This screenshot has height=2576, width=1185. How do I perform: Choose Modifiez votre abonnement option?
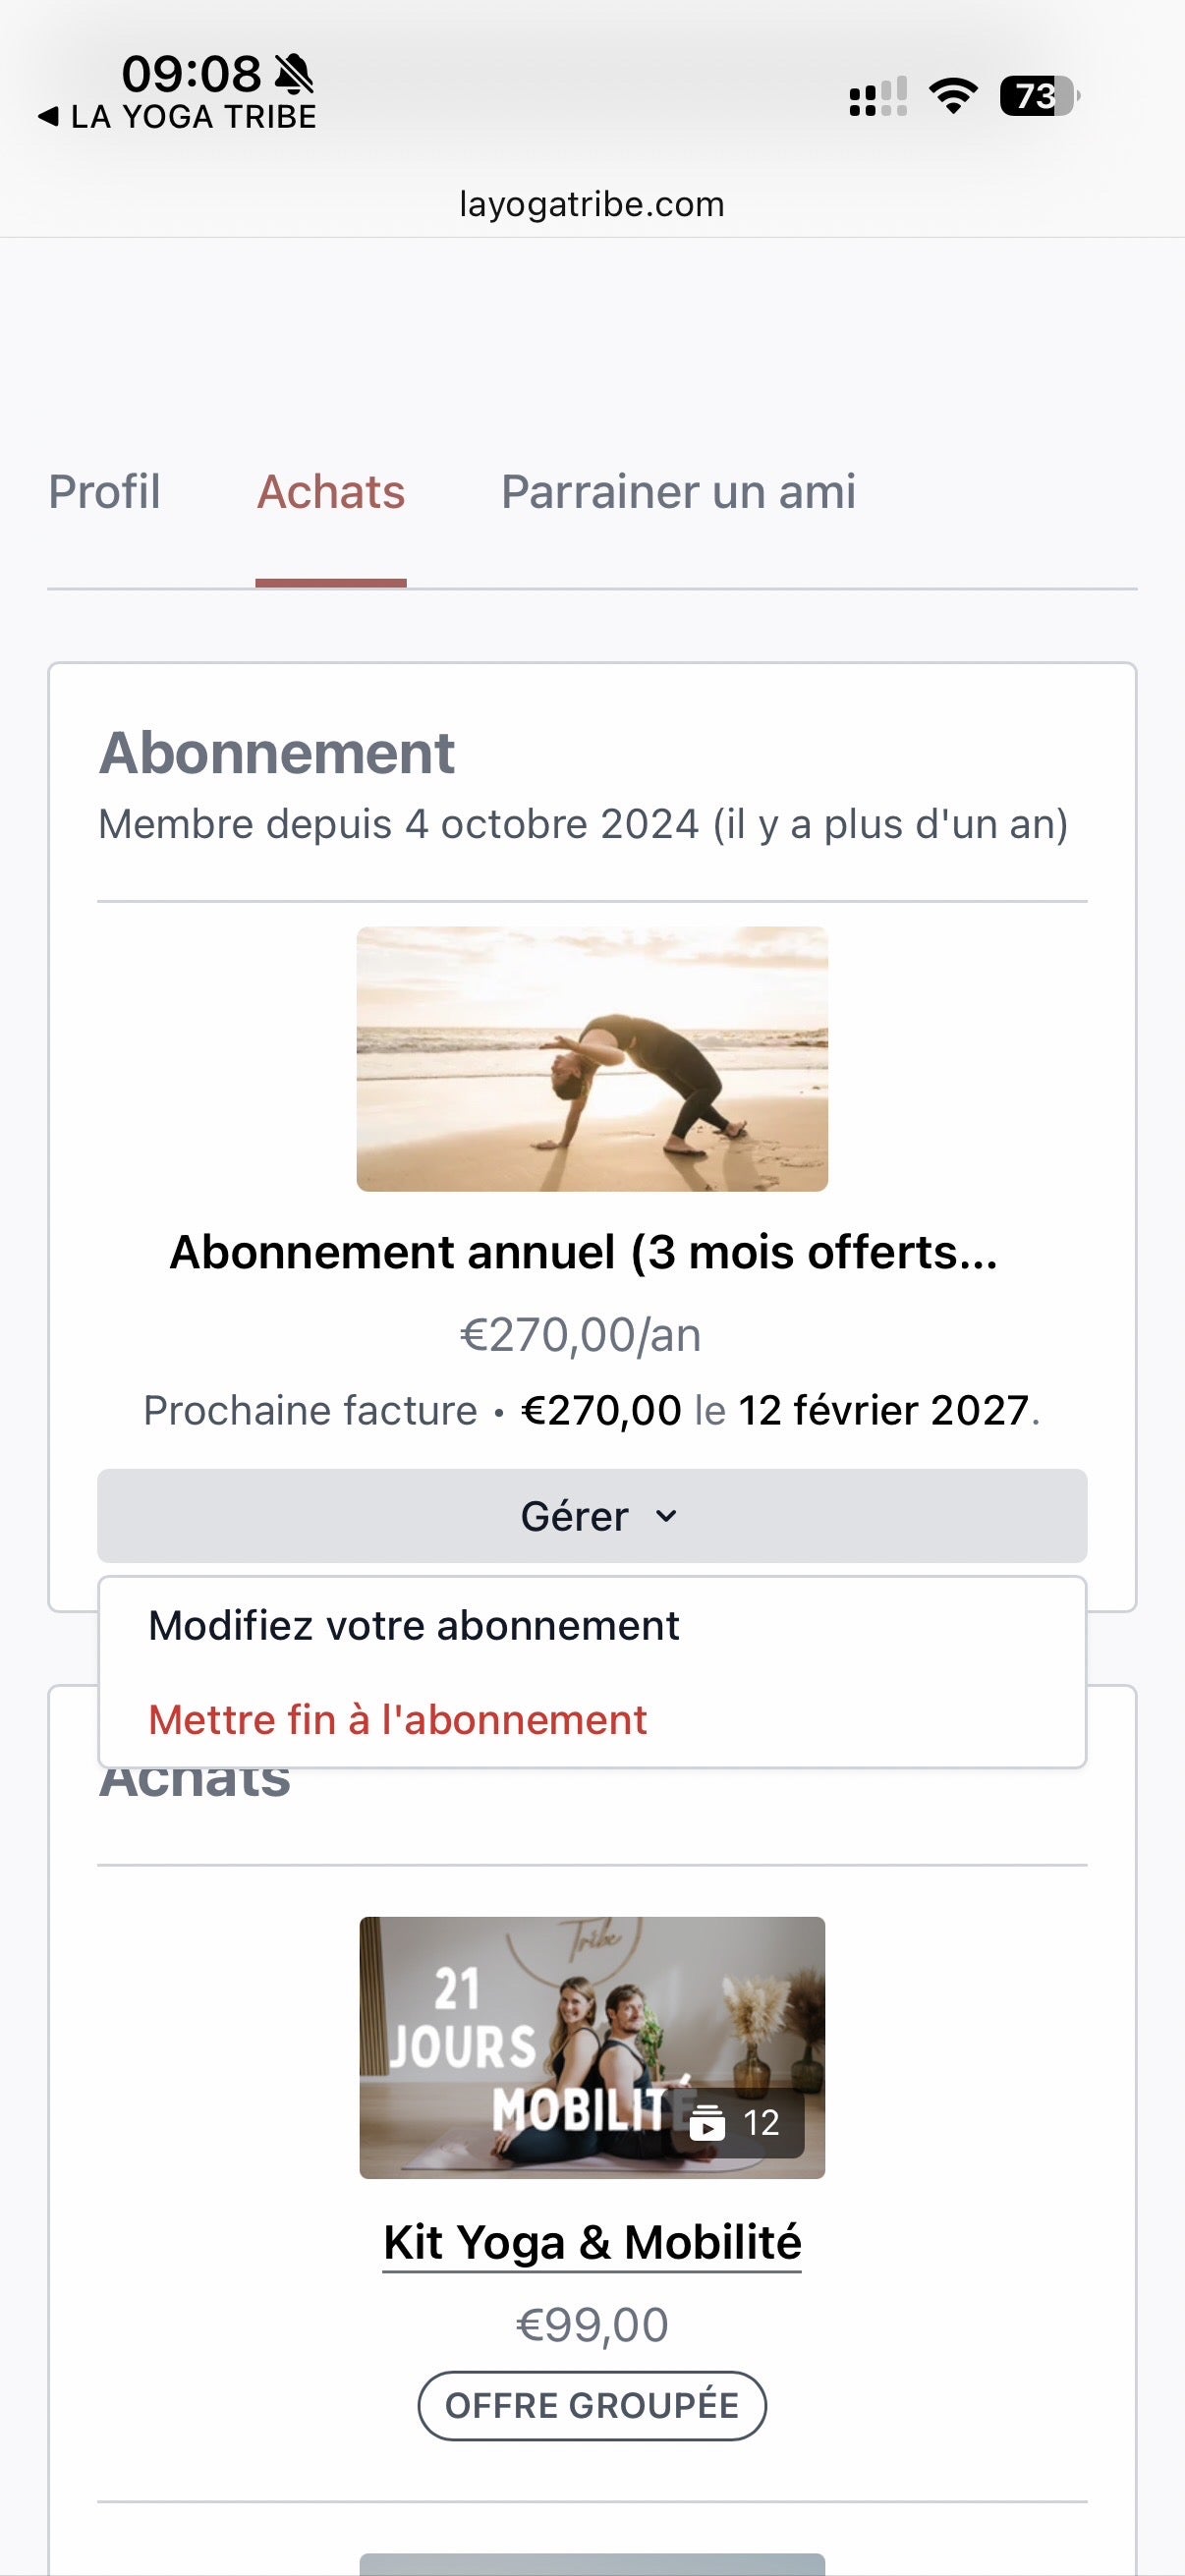point(413,1626)
